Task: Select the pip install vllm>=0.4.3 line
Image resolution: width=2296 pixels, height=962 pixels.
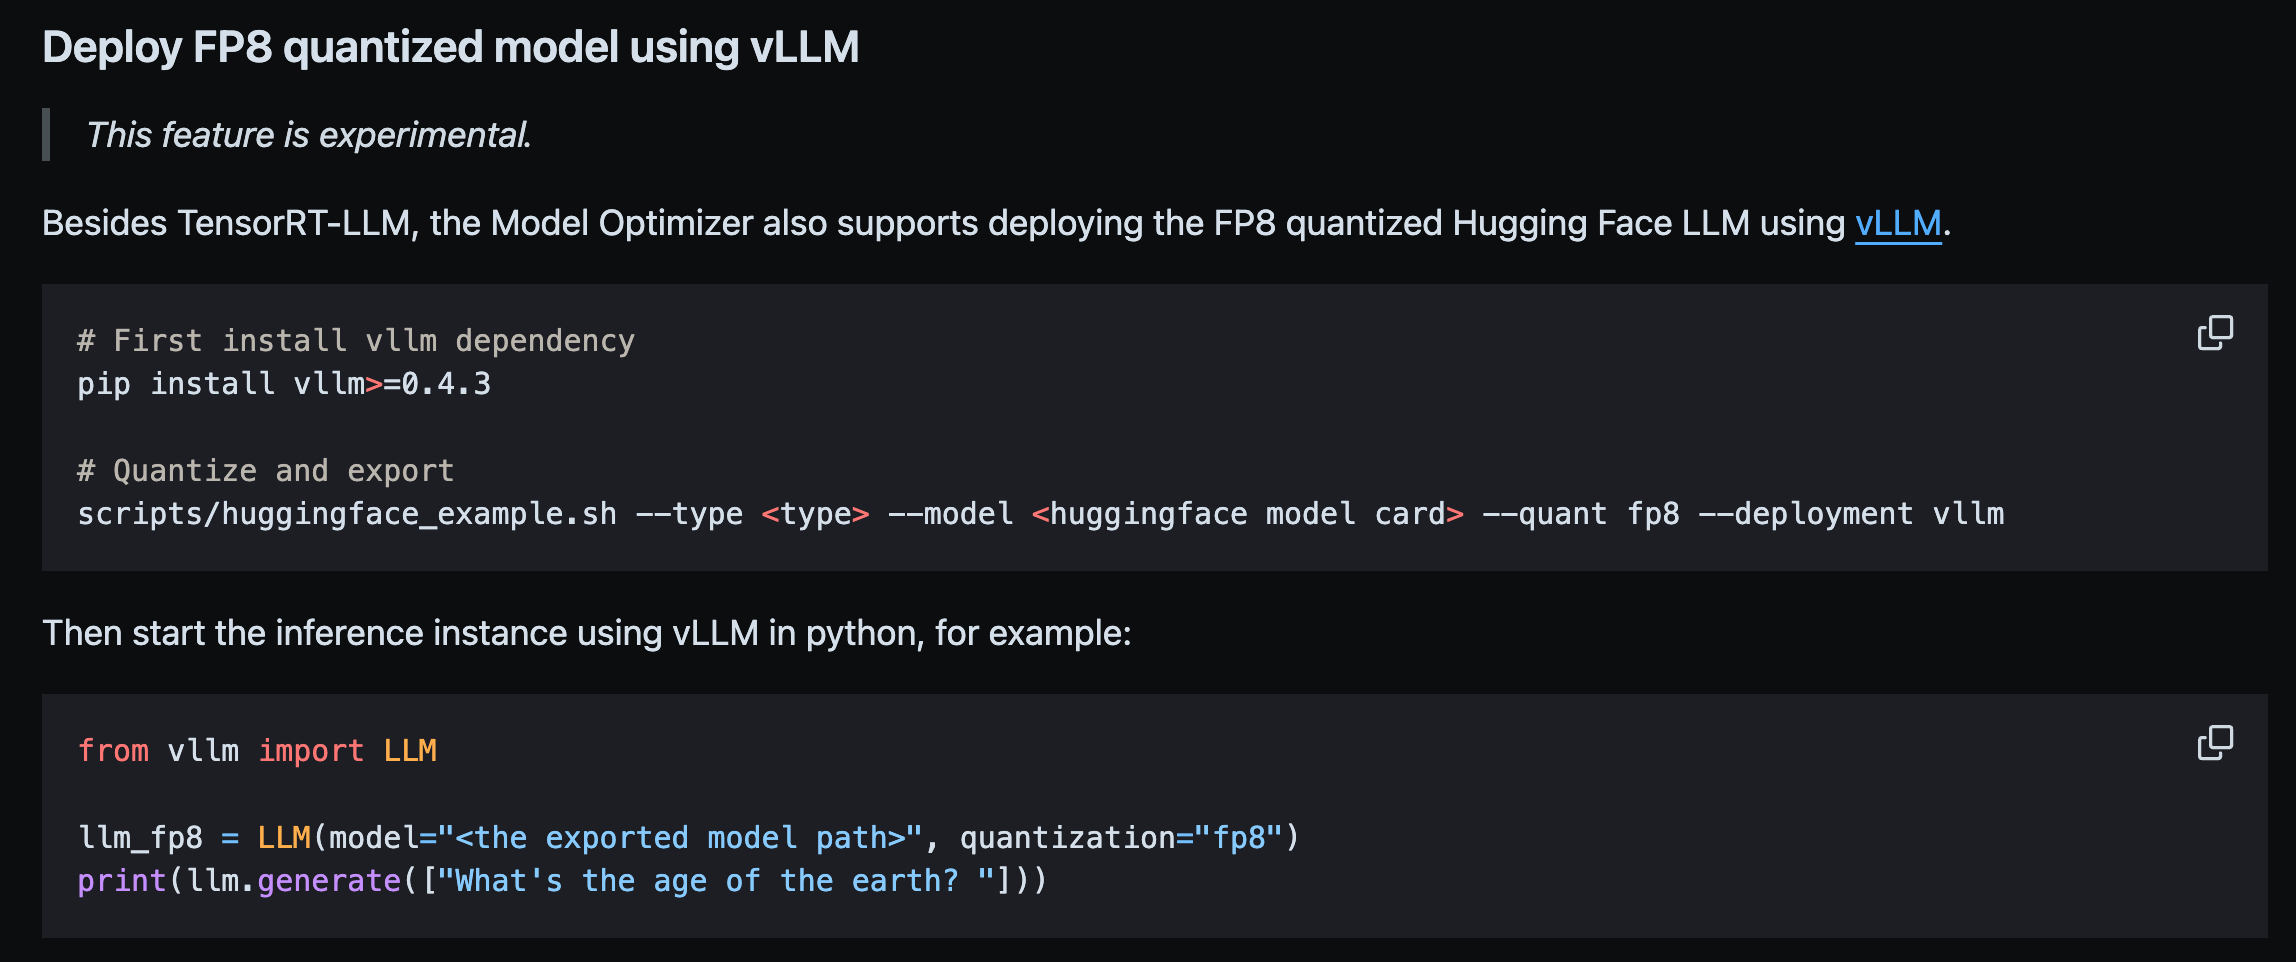Action: tap(285, 382)
